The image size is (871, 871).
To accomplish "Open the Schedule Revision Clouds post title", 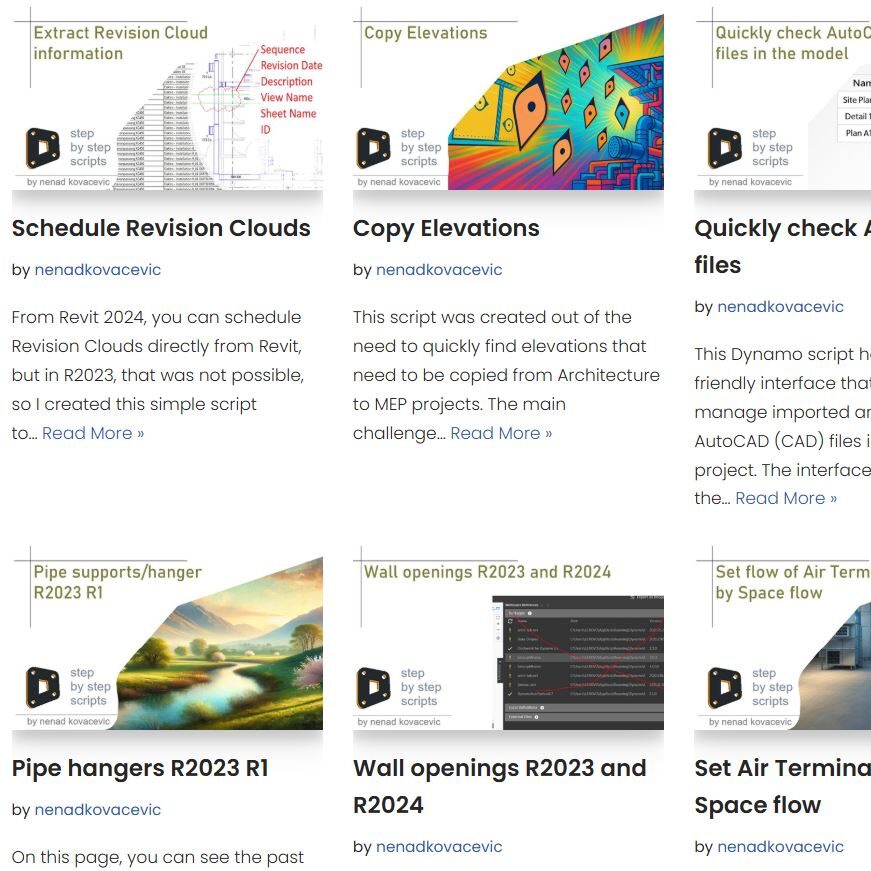I will [x=161, y=228].
